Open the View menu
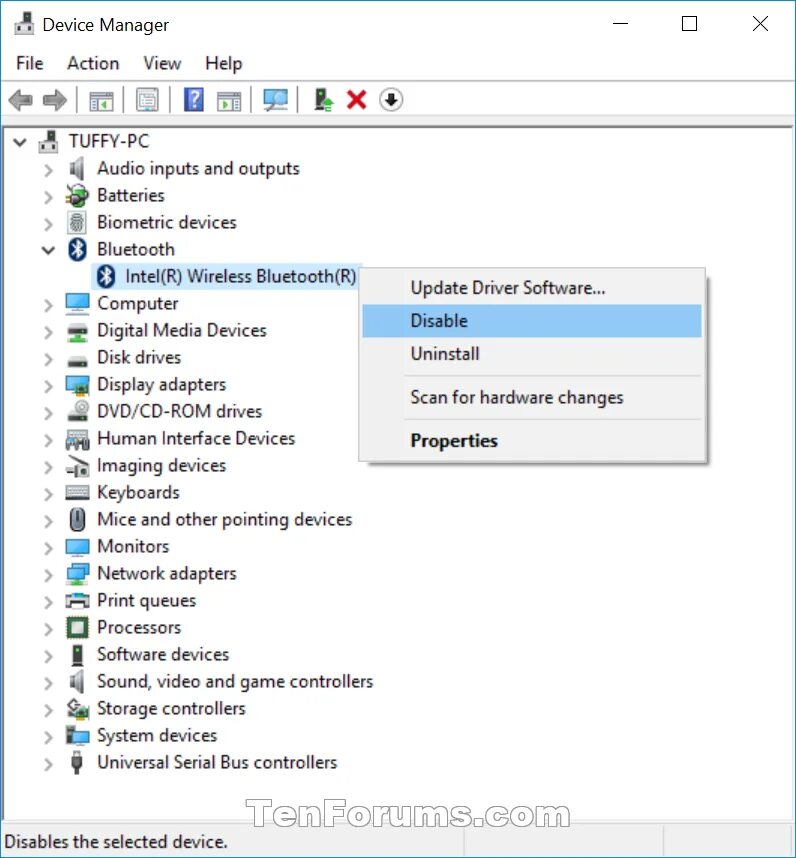796x858 pixels. pos(162,63)
